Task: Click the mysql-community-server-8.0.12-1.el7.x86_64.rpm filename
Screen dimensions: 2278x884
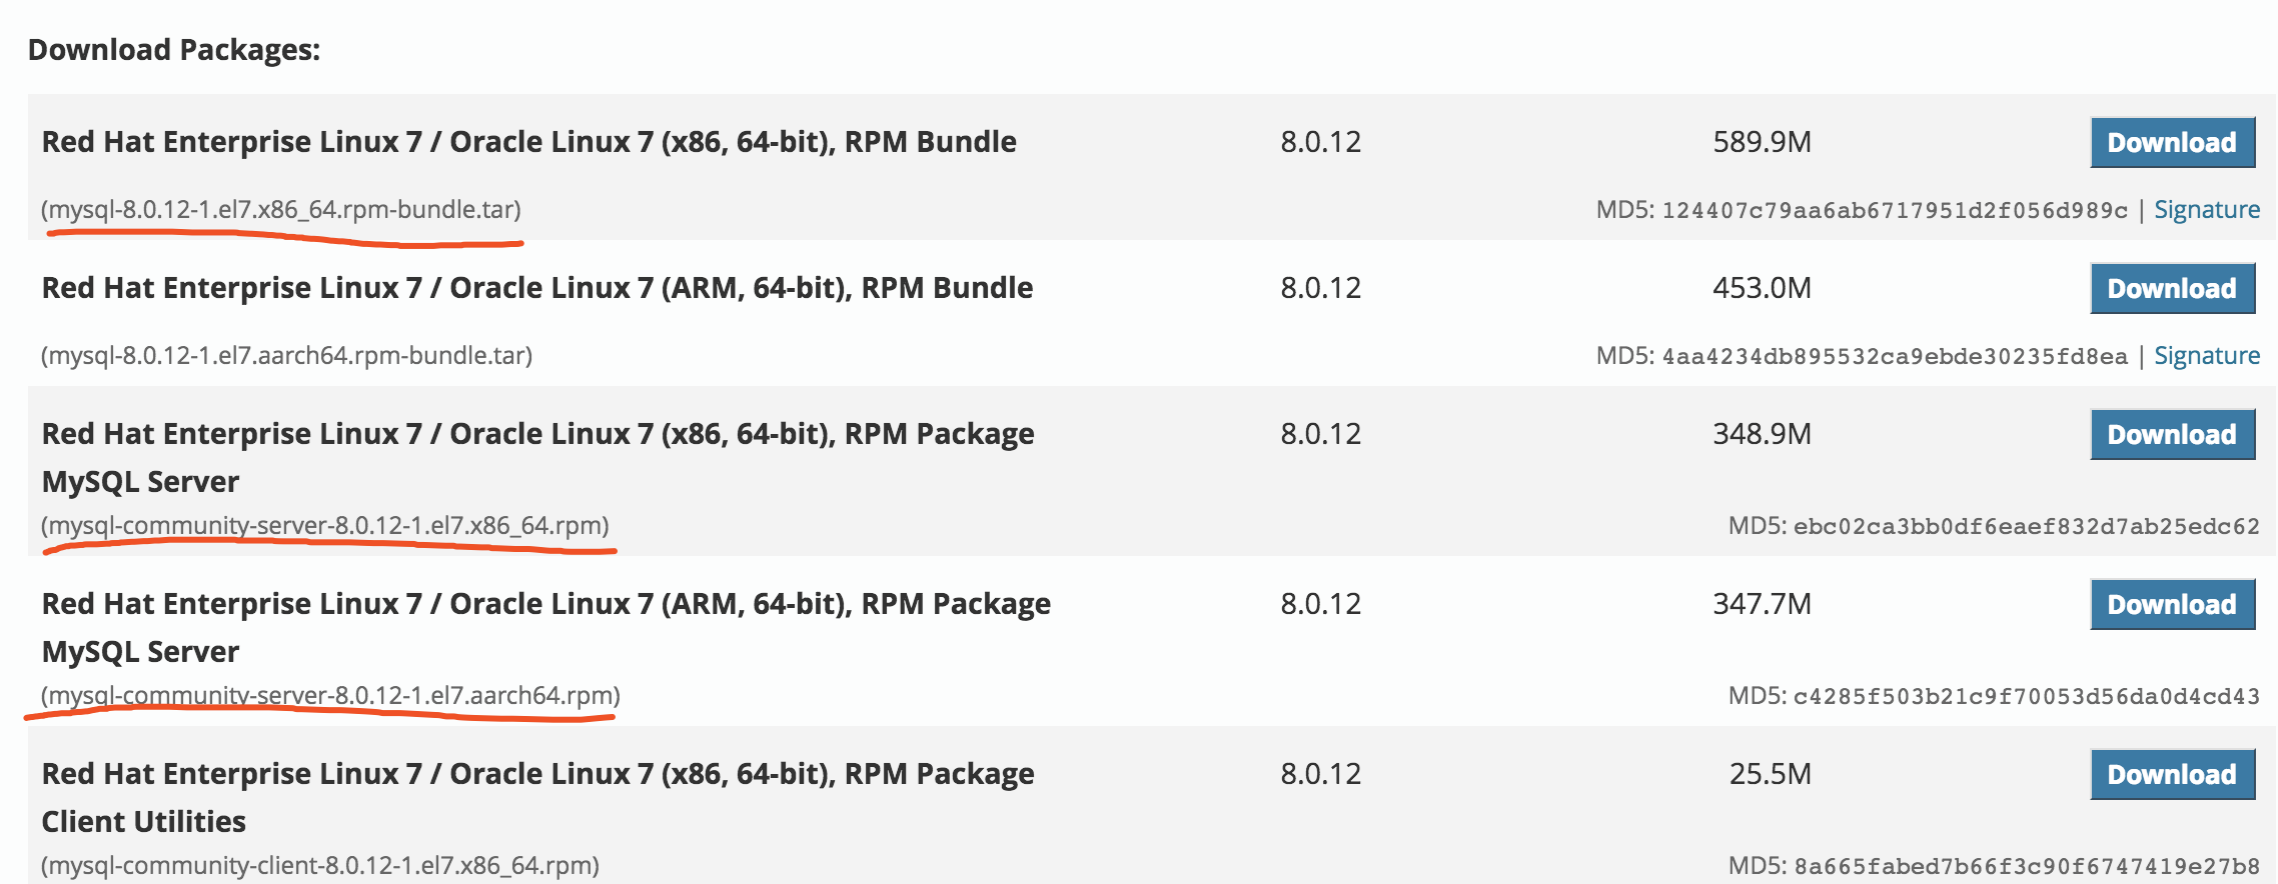Action: tap(325, 526)
